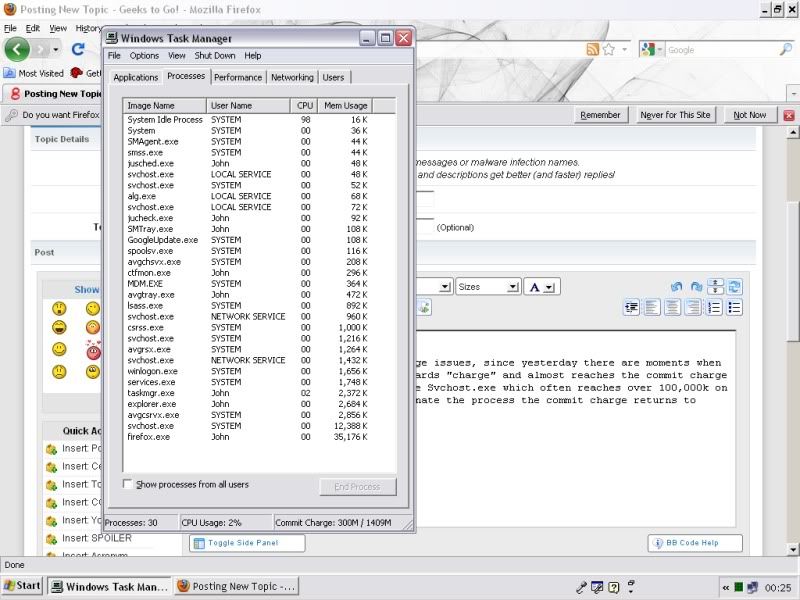This screenshot has width=800, height=600.
Task: Bookmark the page with the star icon
Action: (608, 49)
